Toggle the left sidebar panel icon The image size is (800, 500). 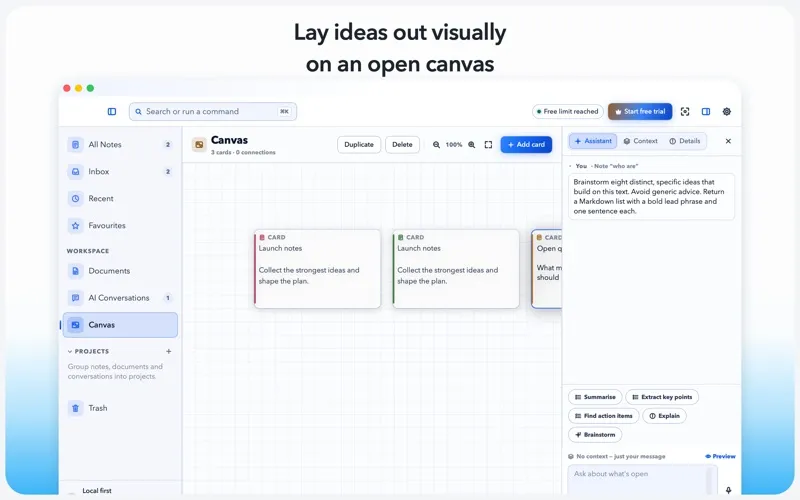point(112,112)
